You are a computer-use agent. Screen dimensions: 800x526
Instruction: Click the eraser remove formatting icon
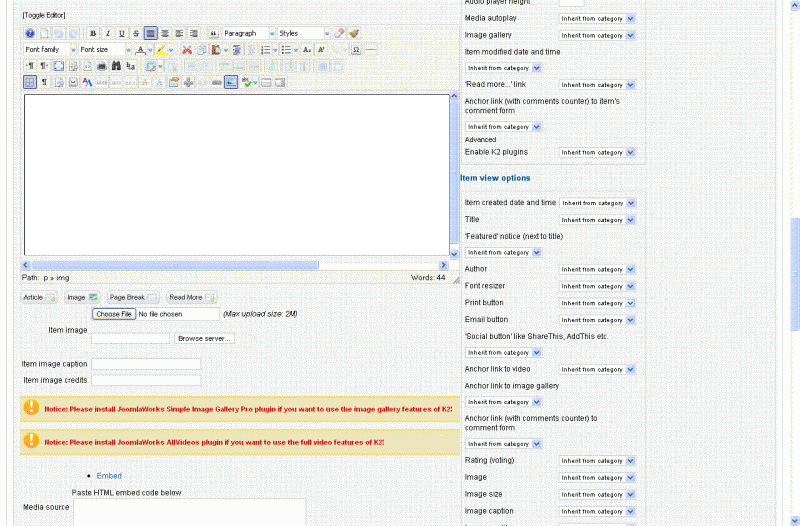coord(339,34)
